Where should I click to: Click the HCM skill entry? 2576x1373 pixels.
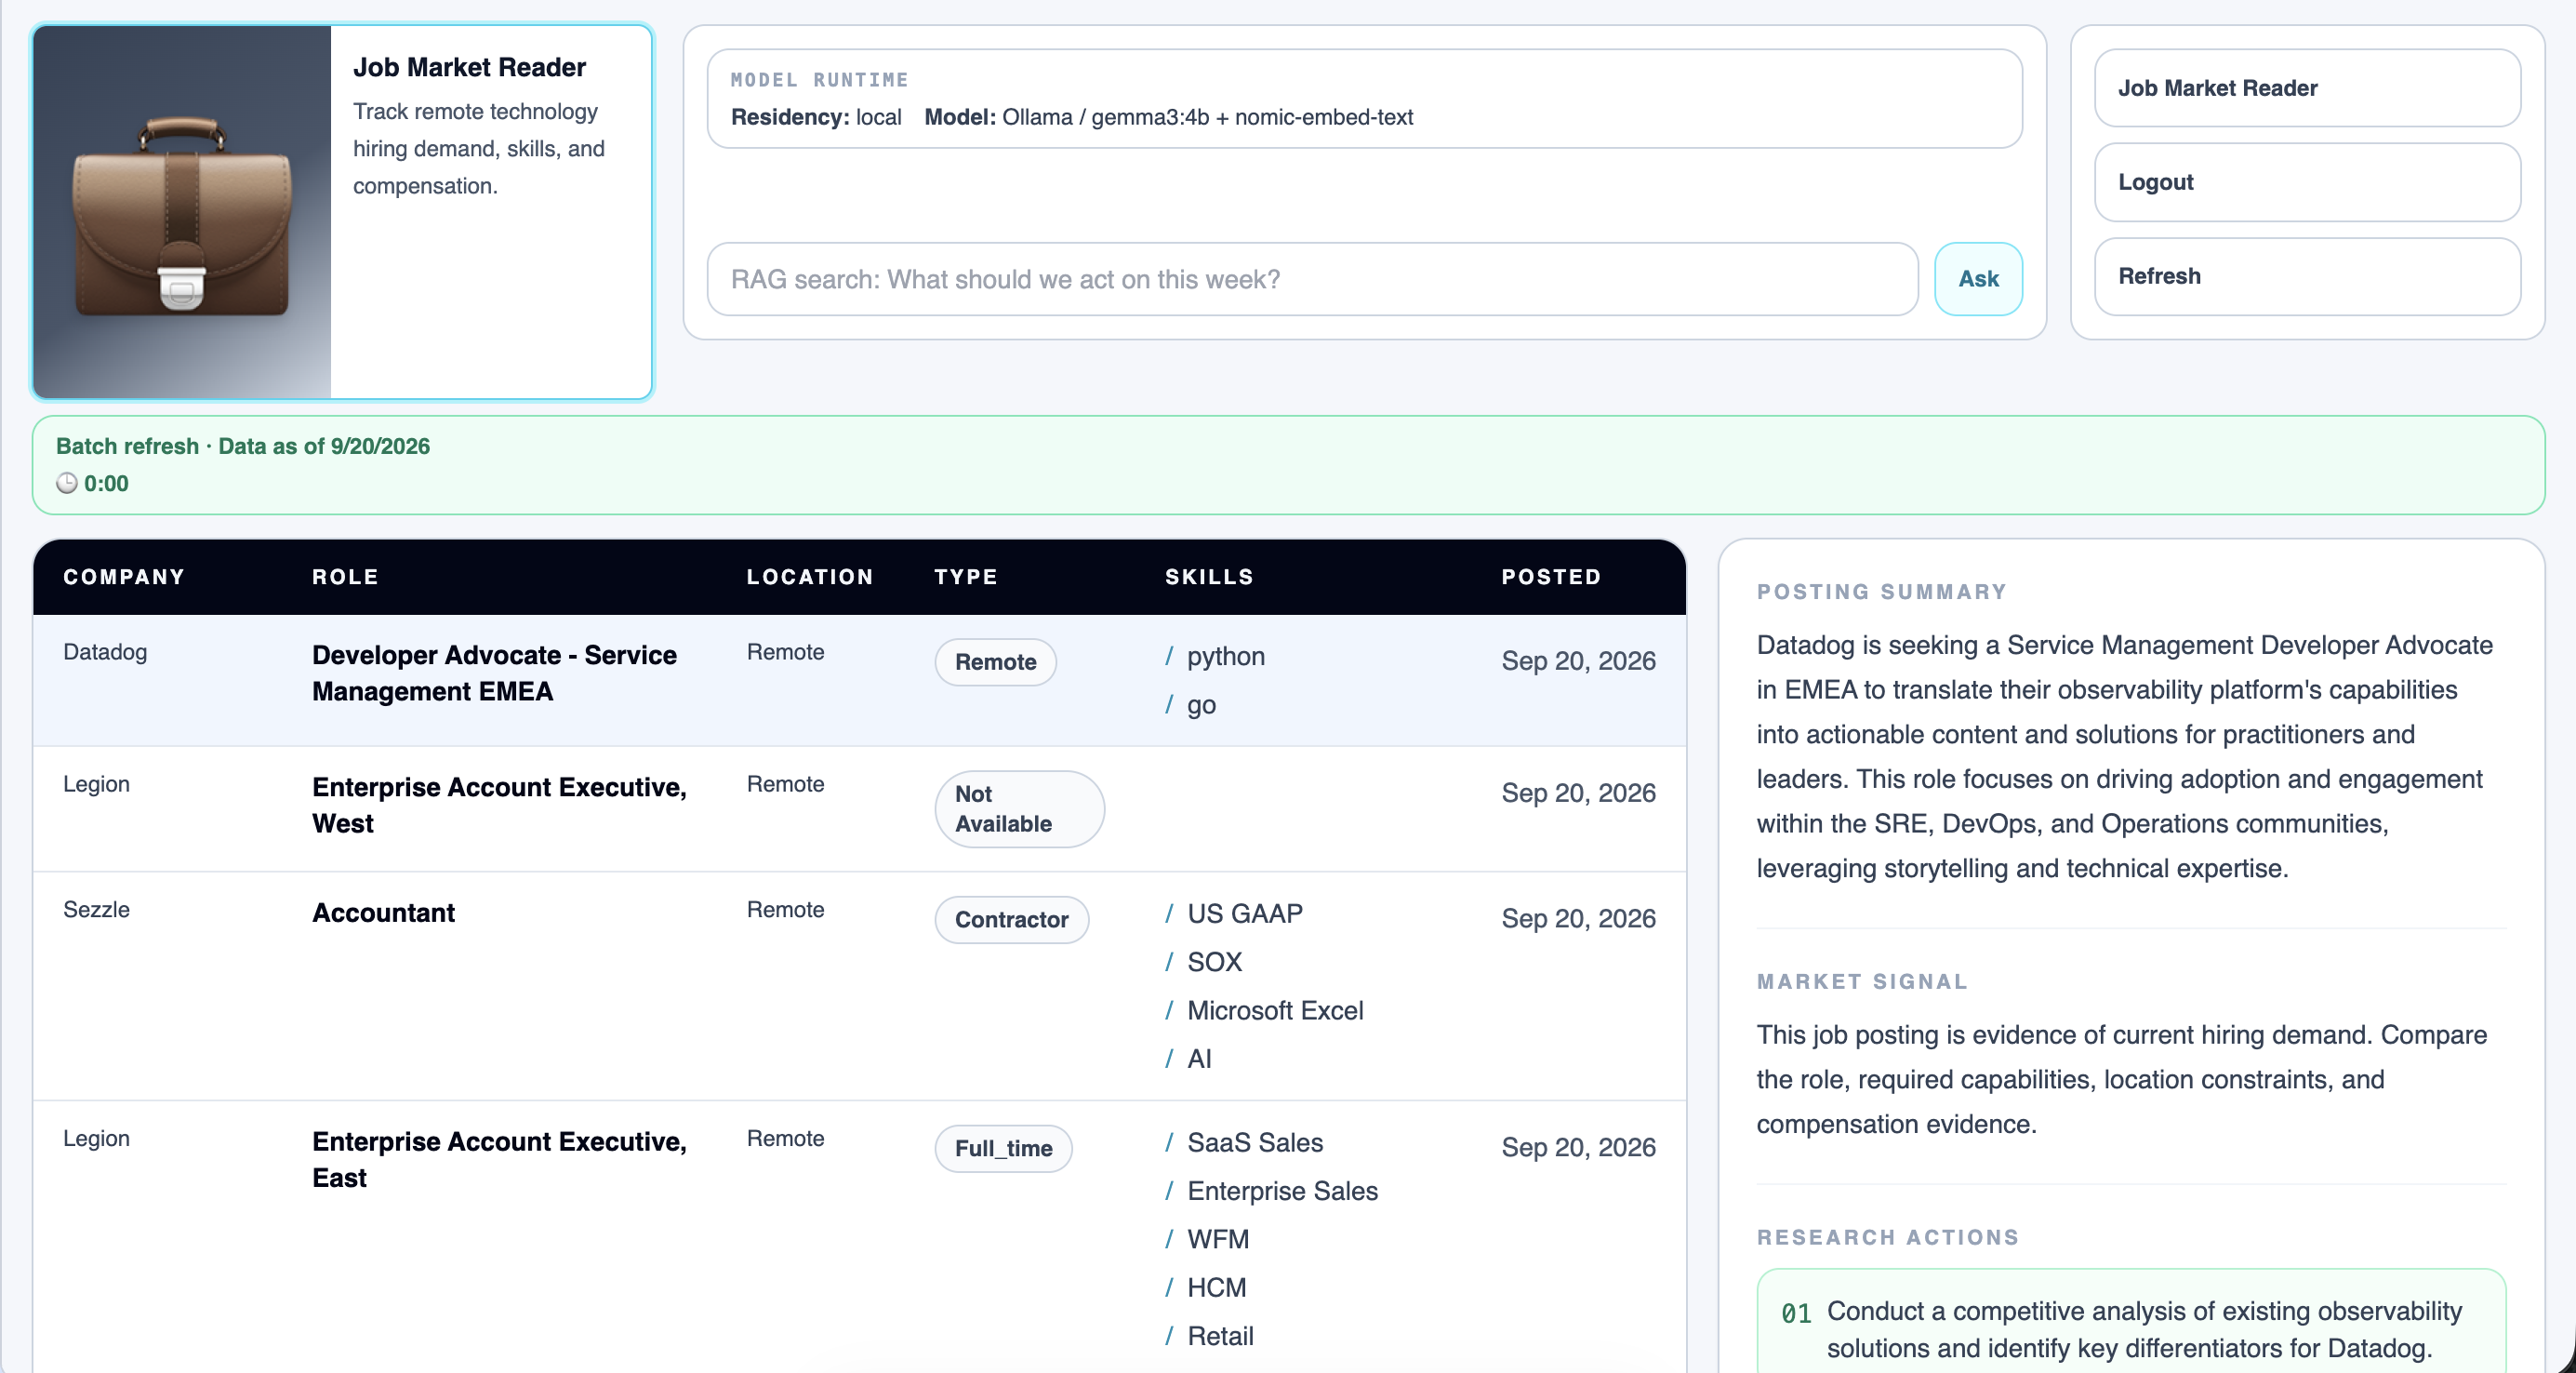tap(1205, 1287)
